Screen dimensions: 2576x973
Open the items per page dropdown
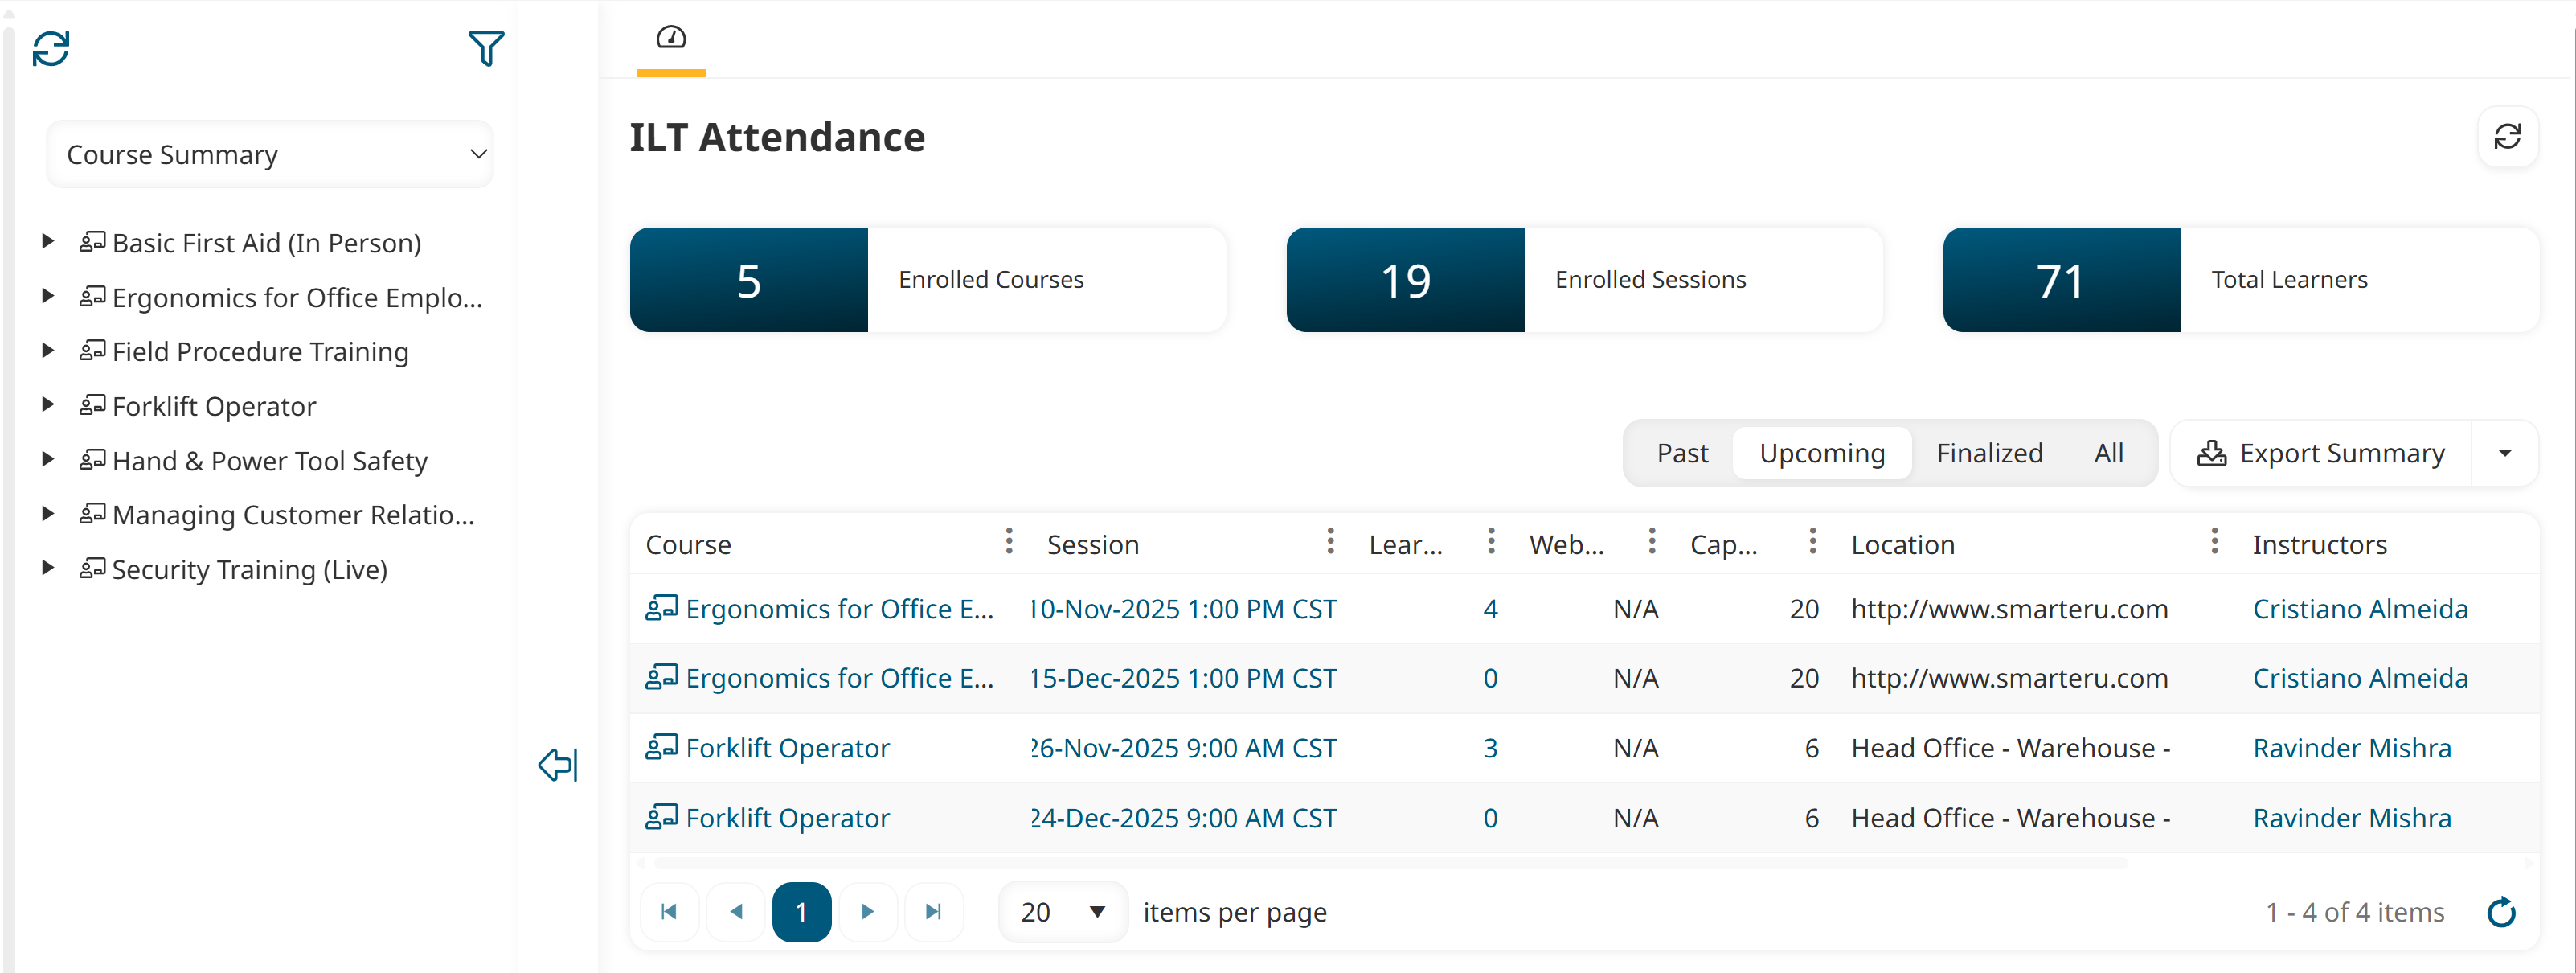pyautogui.click(x=1062, y=911)
